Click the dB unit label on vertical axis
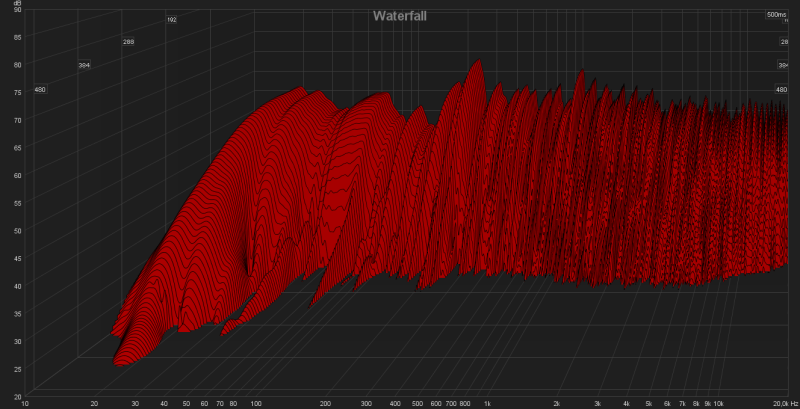800x409 pixels. click(x=17, y=4)
